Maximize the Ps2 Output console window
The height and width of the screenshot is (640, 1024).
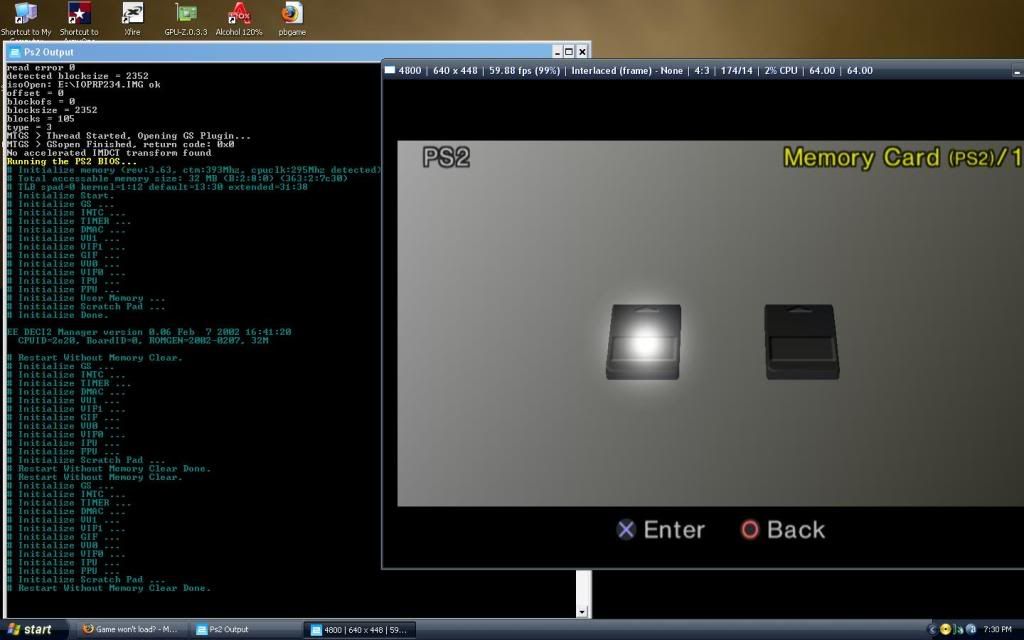click(569, 52)
